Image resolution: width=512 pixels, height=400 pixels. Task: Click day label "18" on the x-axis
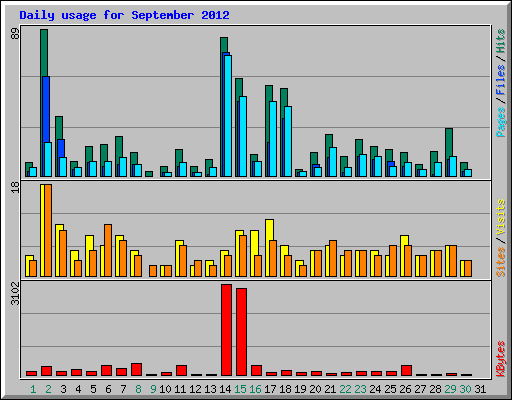coord(285,389)
